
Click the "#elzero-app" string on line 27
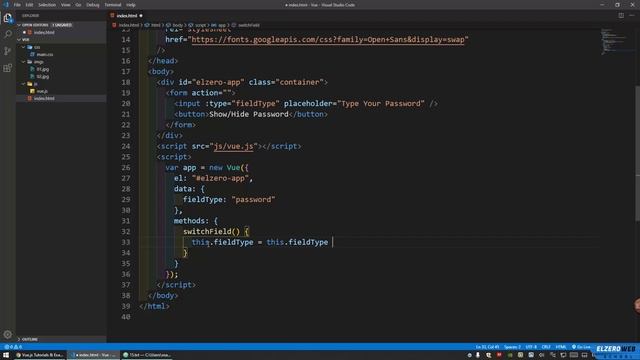[x=220, y=178]
